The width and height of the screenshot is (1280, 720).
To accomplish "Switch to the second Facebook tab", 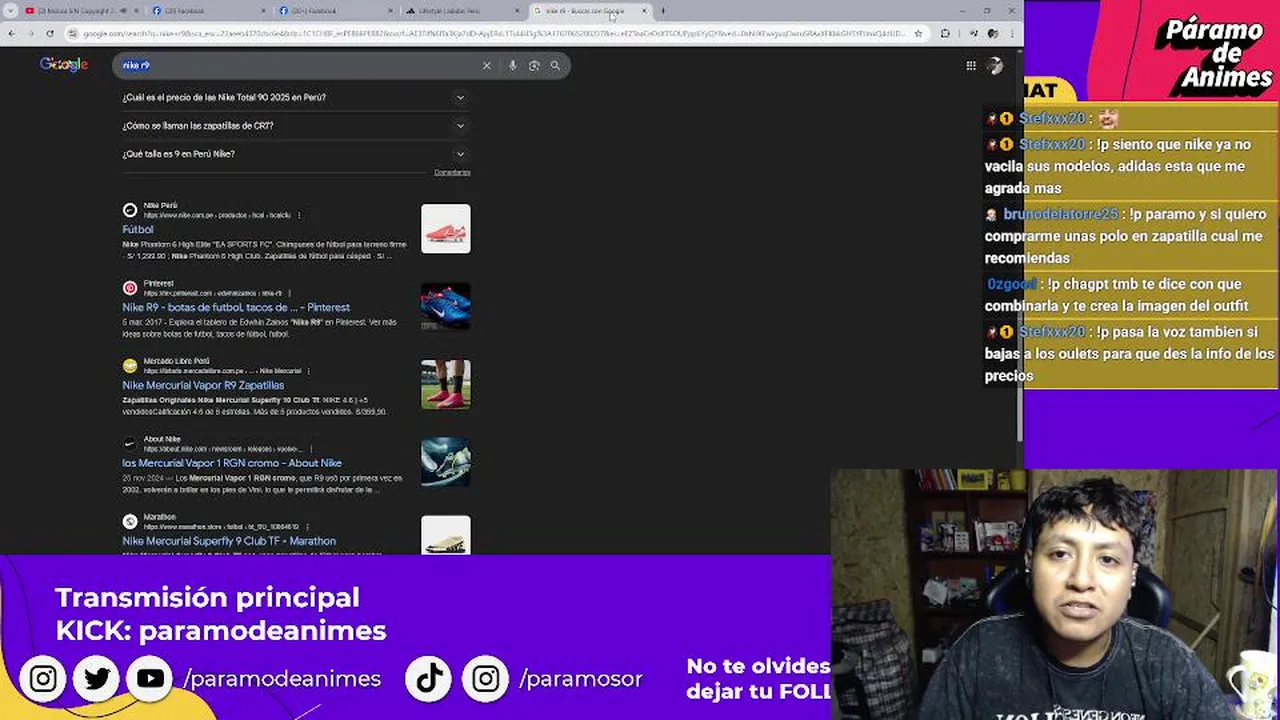I will [333, 11].
